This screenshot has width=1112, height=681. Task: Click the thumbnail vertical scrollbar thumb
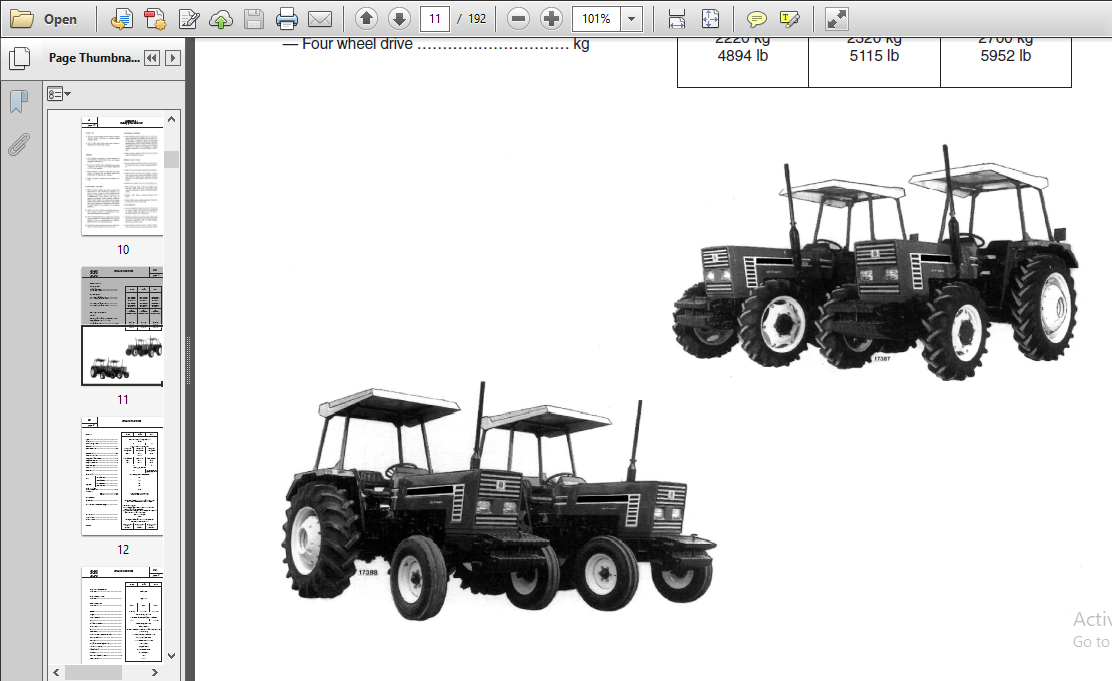(171, 159)
